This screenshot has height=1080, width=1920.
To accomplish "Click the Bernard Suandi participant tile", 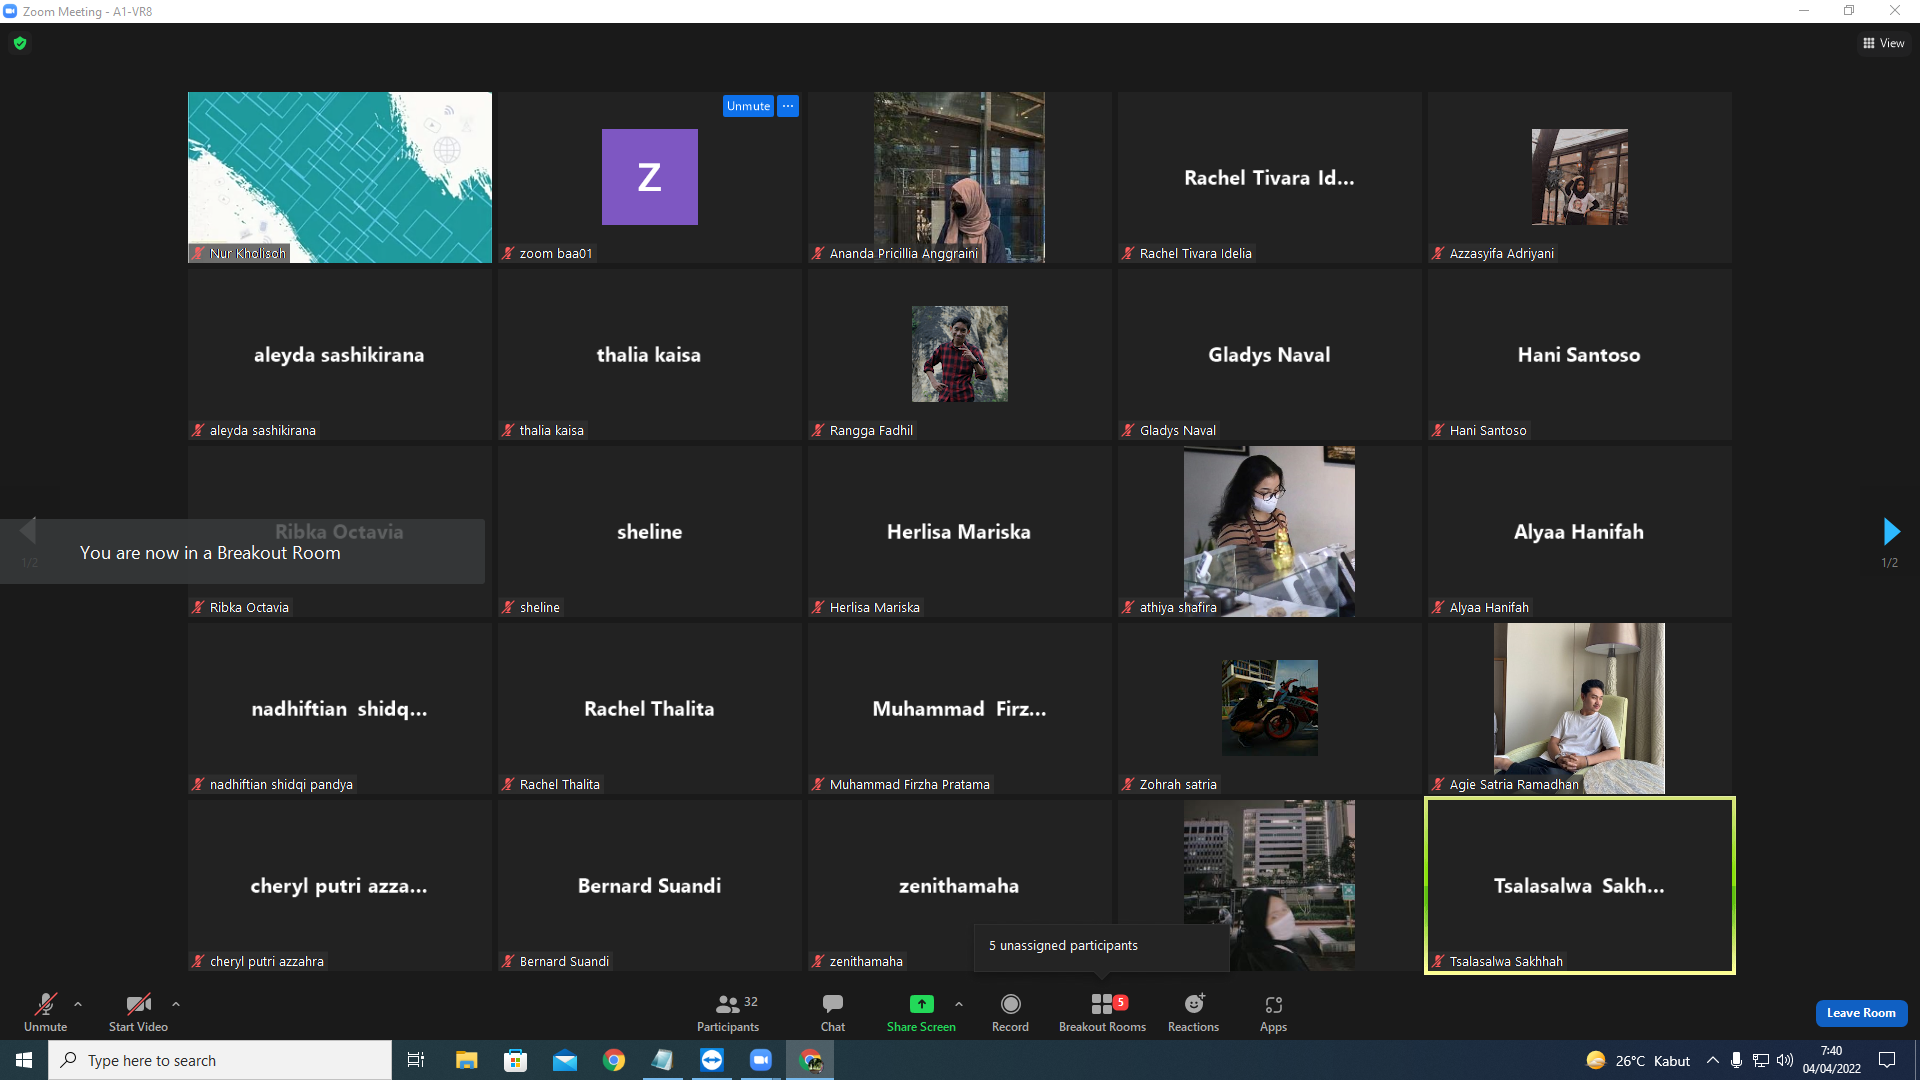I will pos(650,885).
